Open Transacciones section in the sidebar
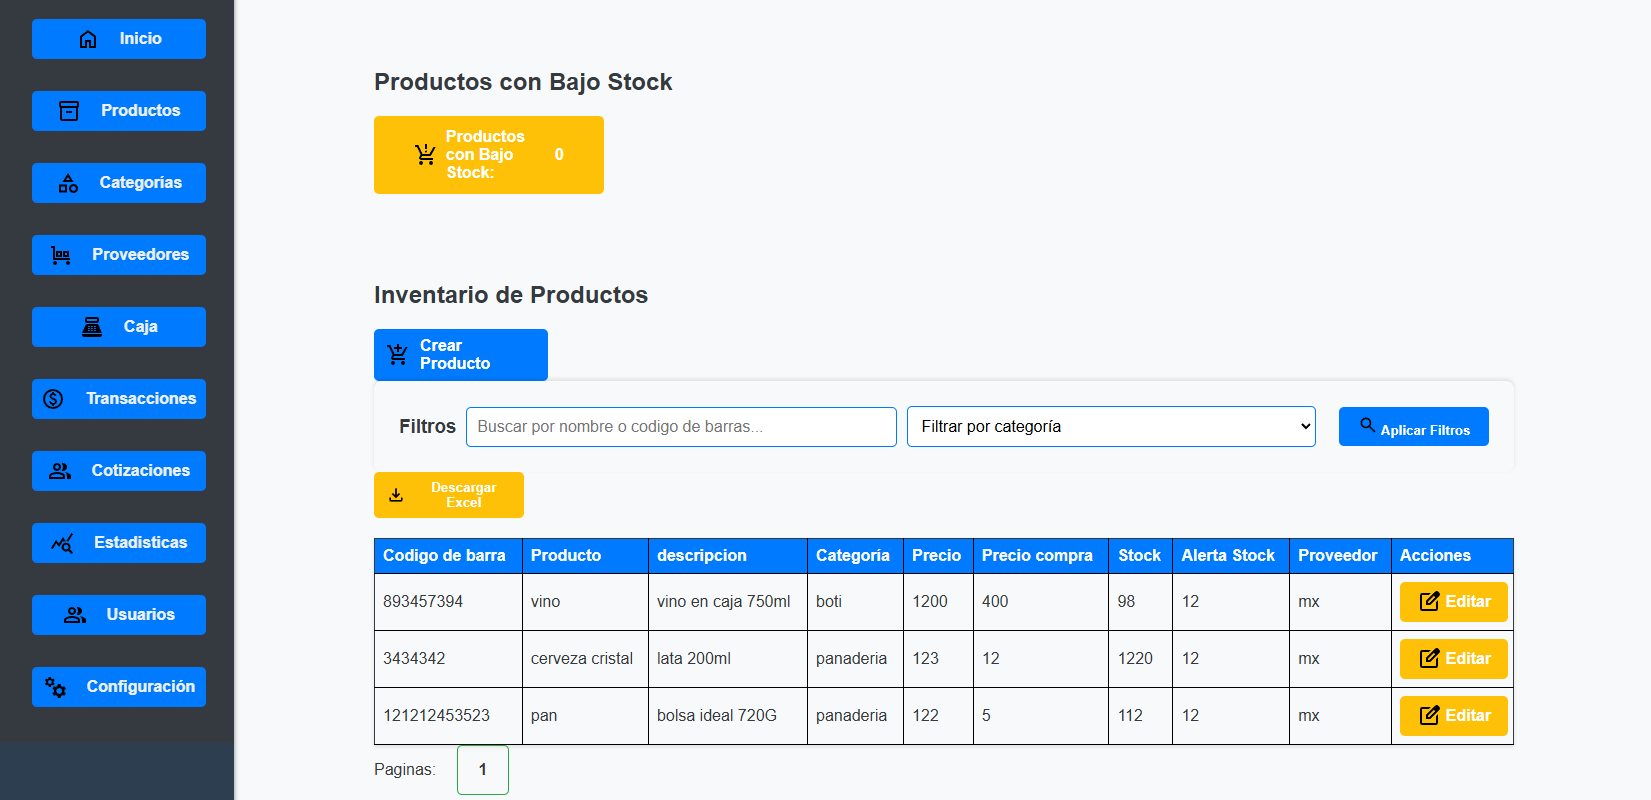Image resolution: width=1651 pixels, height=800 pixels. click(x=119, y=399)
